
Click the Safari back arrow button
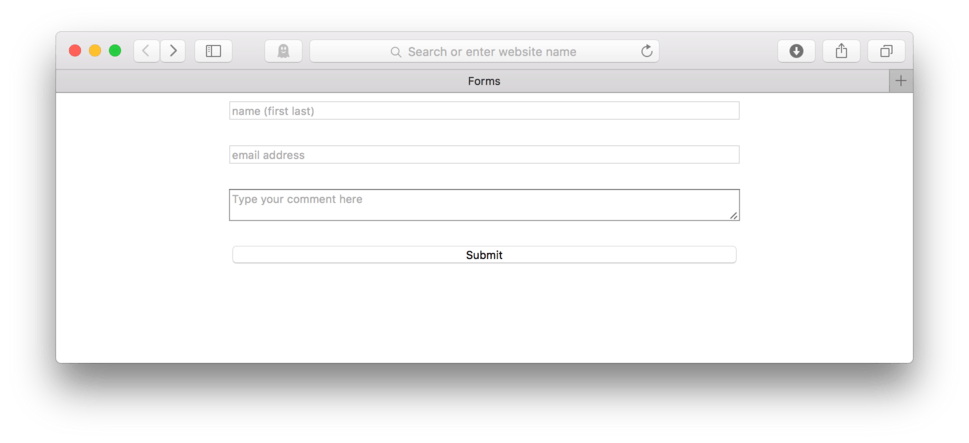pyautogui.click(x=146, y=51)
